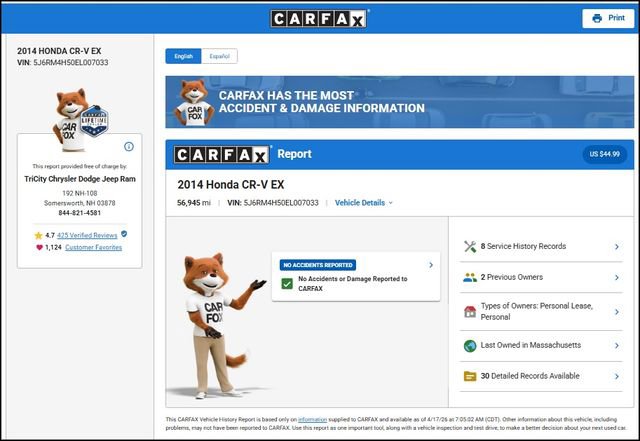Click the folder detailed records icon
This screenshot has width=640, height=441.
coord(470,376)
